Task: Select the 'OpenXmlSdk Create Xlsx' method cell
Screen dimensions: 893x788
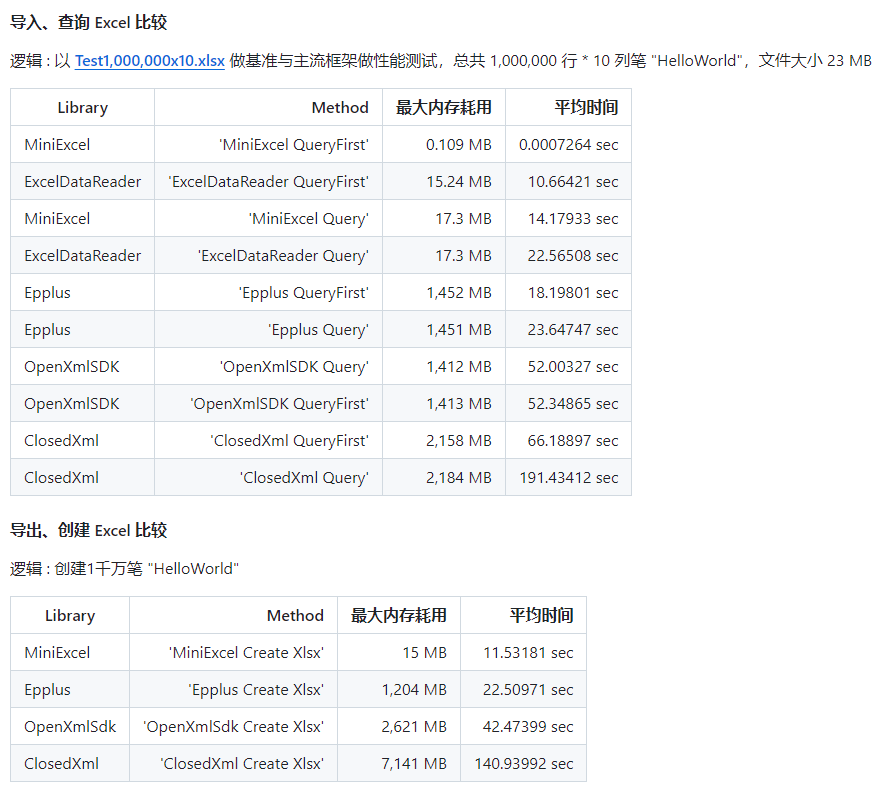Action: (x=233, y=727)
